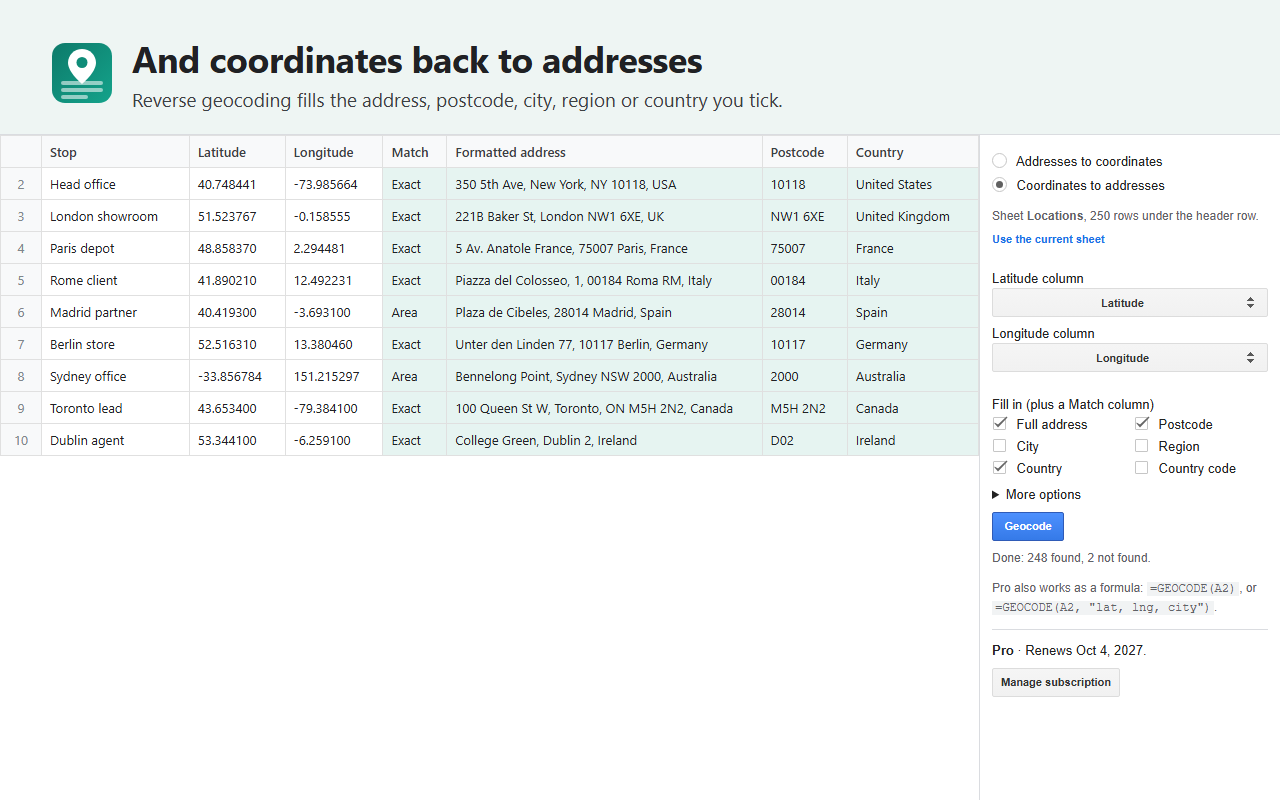
Task: Toggle the Country checkbox
Action: (x=1000, y=468)
